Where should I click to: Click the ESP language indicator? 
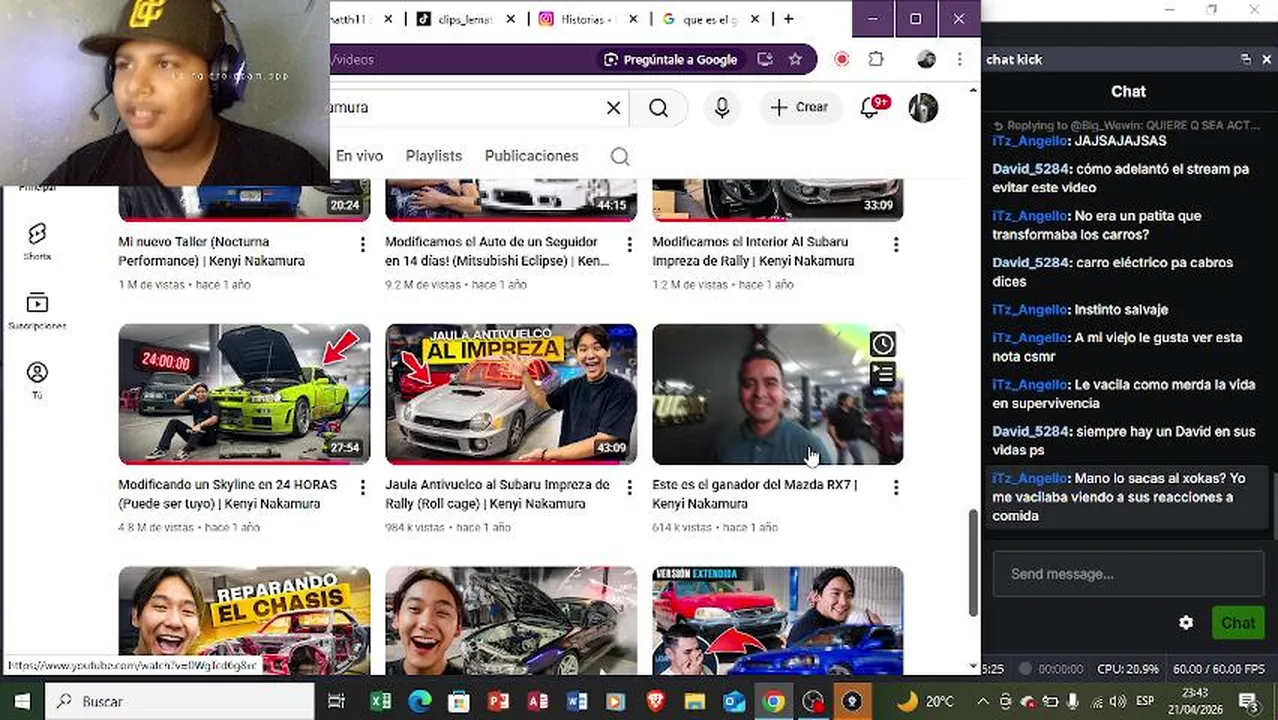click(x=1145, y=701)
